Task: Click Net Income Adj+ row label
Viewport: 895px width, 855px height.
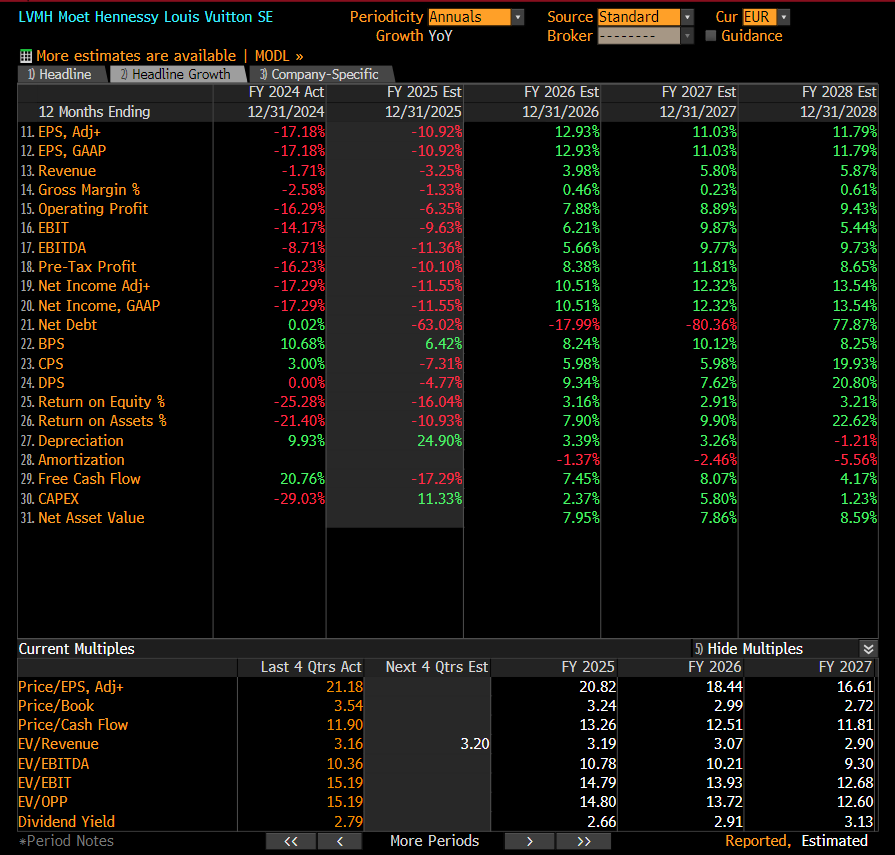Action: point(94,286)
